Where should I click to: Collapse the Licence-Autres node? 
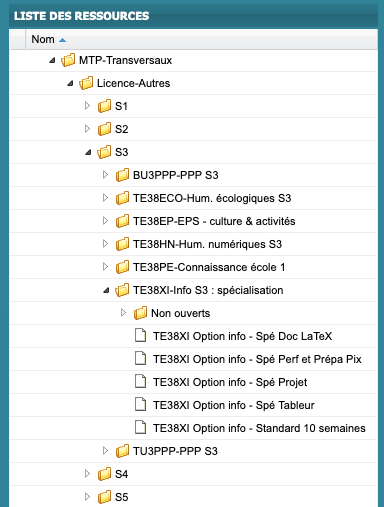70,83
